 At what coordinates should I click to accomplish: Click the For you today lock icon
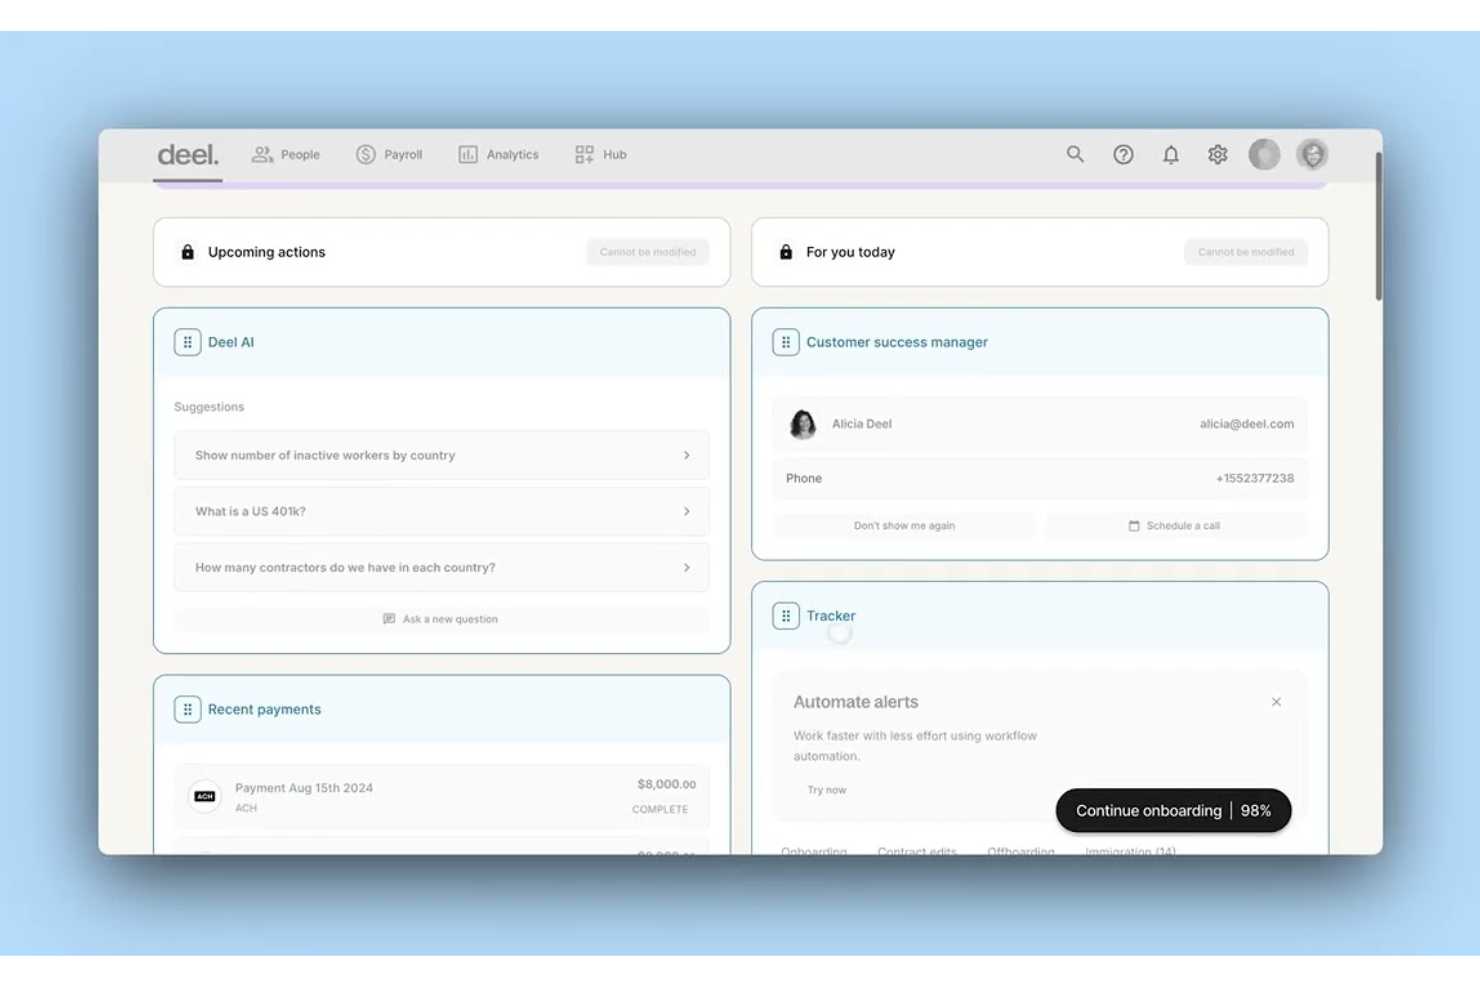pos(786,252)
